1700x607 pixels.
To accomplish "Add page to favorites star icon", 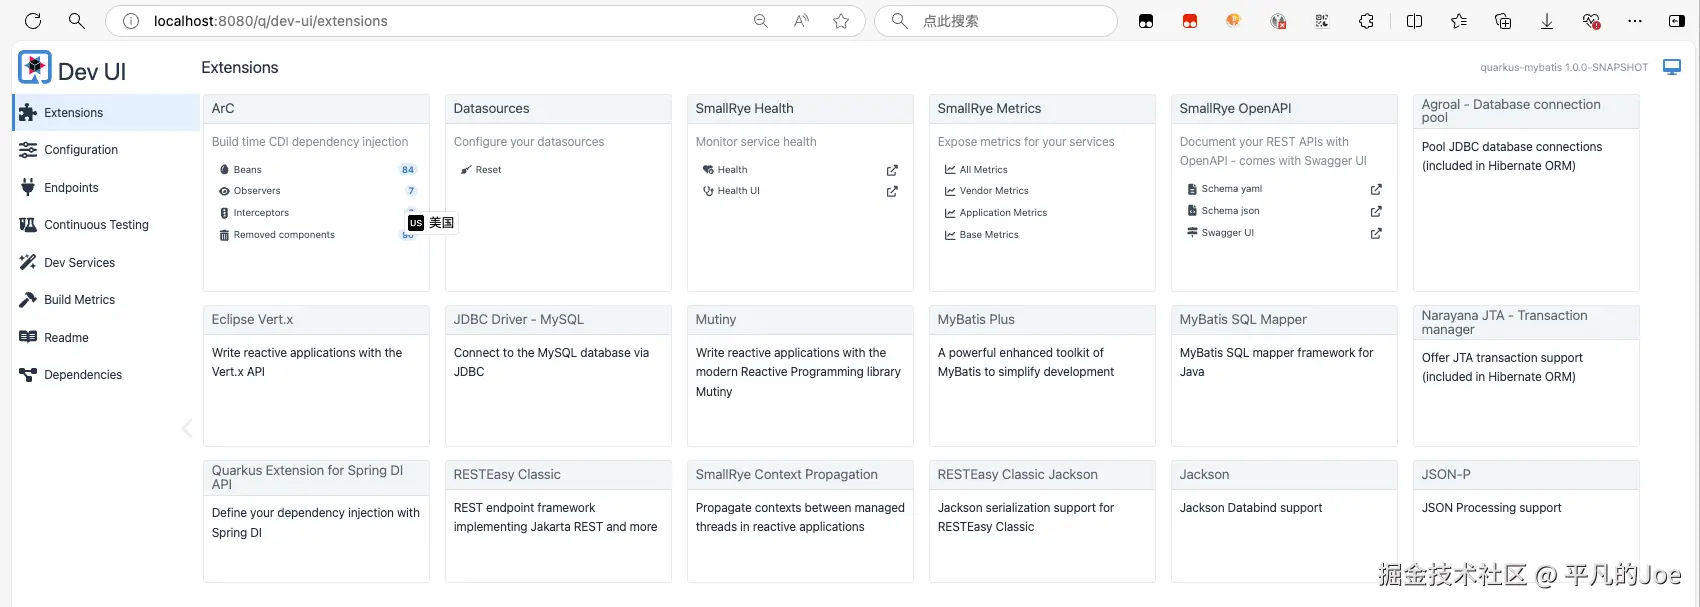I will coord(841,21).
